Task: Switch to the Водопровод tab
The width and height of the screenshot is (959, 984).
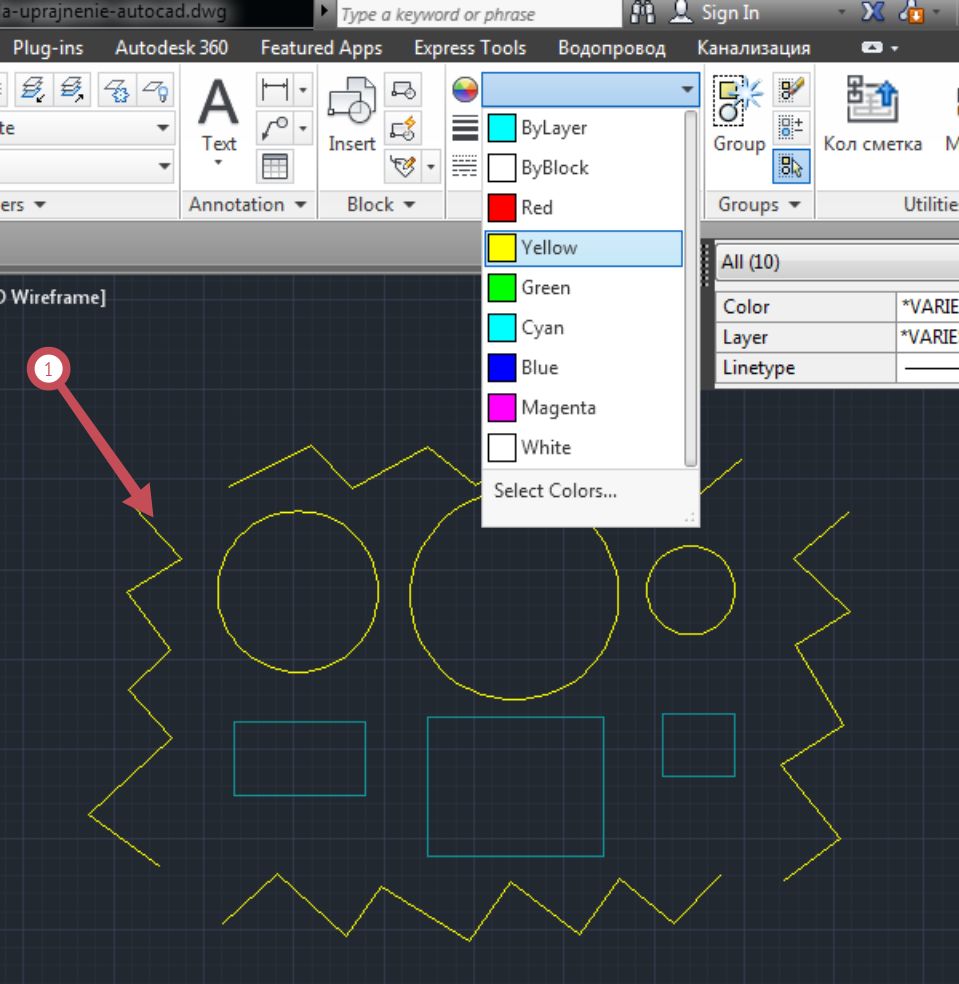Action: [x=612, y=48]
